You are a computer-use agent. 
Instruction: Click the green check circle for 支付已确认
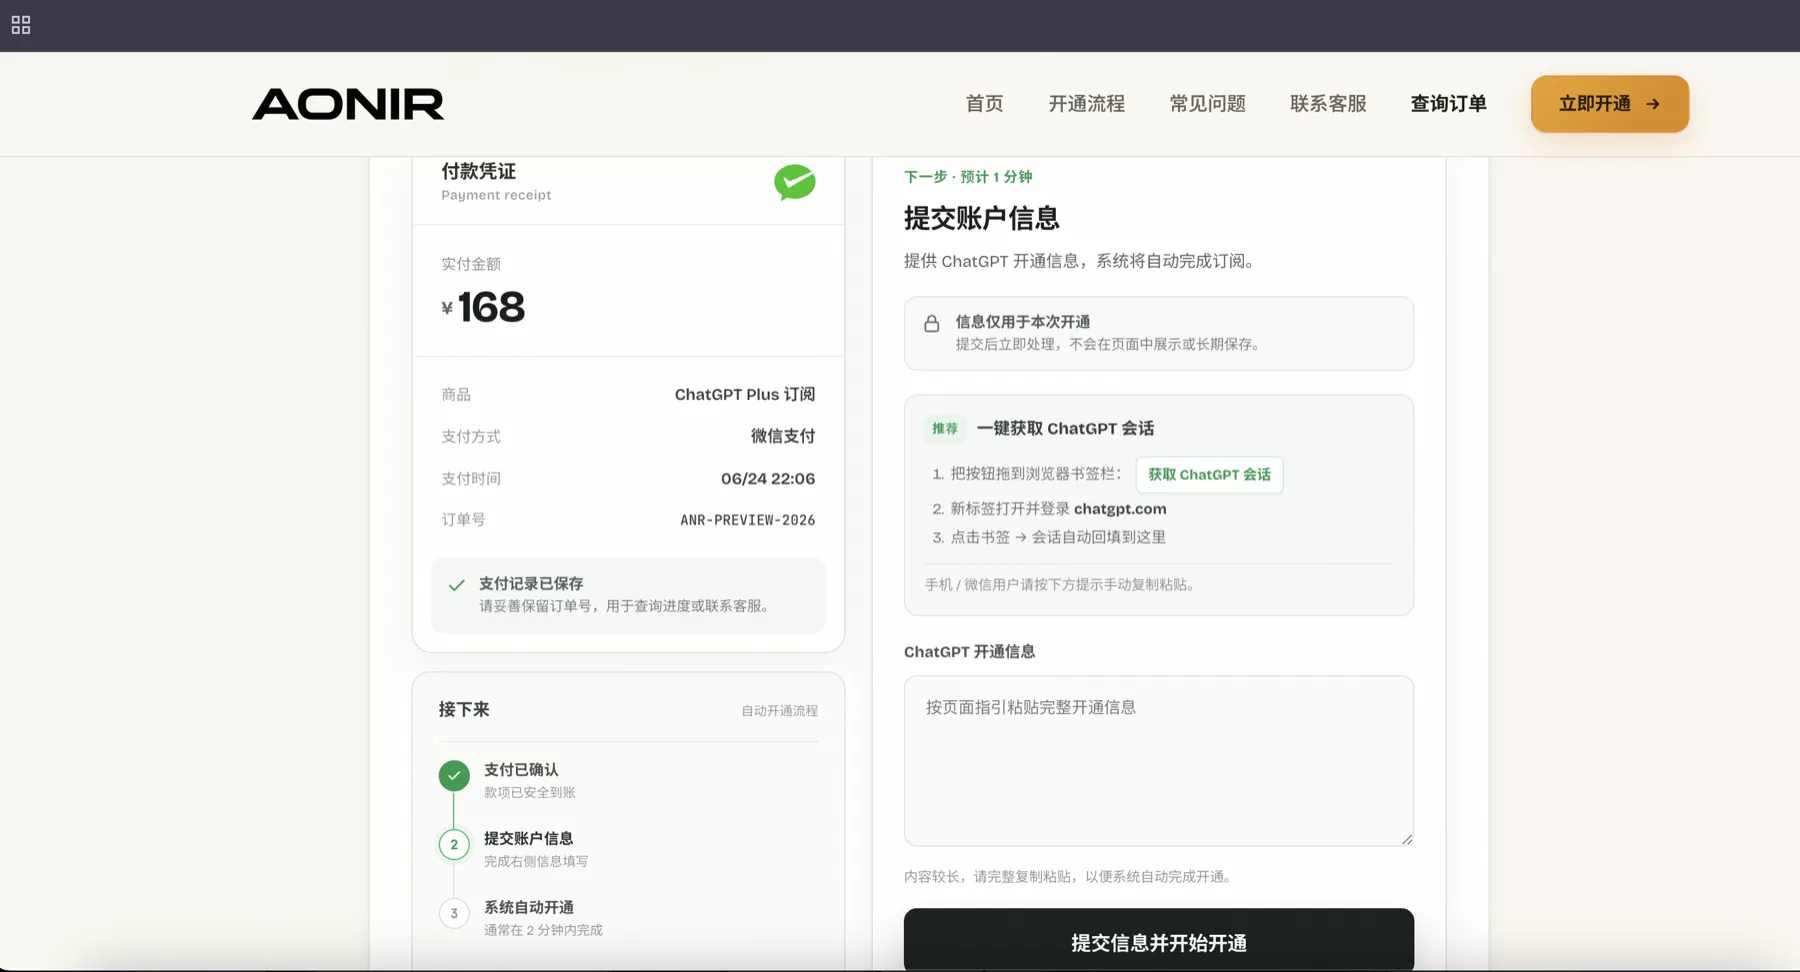coord(454,775)
